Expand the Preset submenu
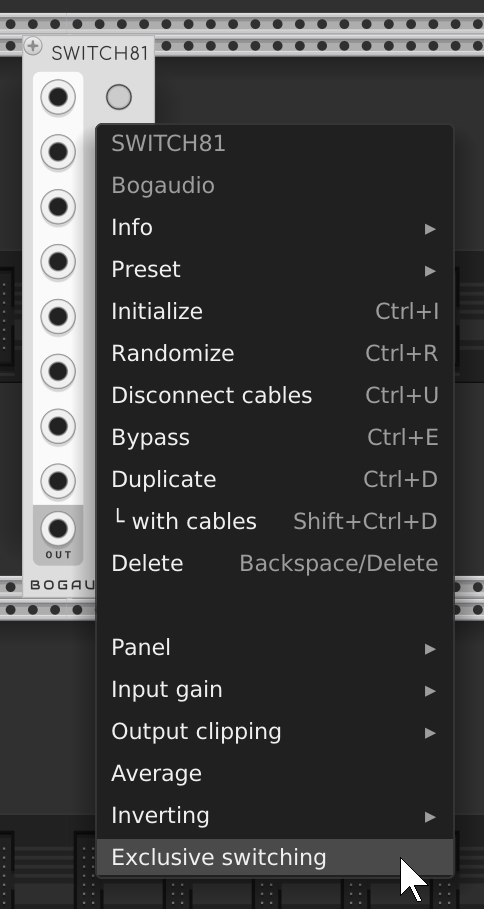Screen dimensions: 484x909 [275, 270]
